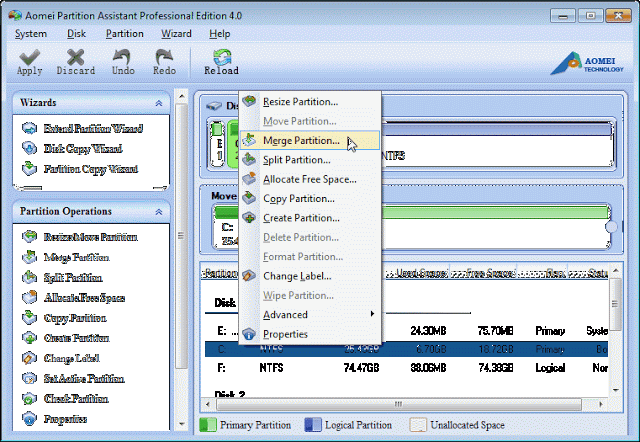Click Check Partition sidebar icon
This screenshot has width=640, height=442.
click(29, 398)
